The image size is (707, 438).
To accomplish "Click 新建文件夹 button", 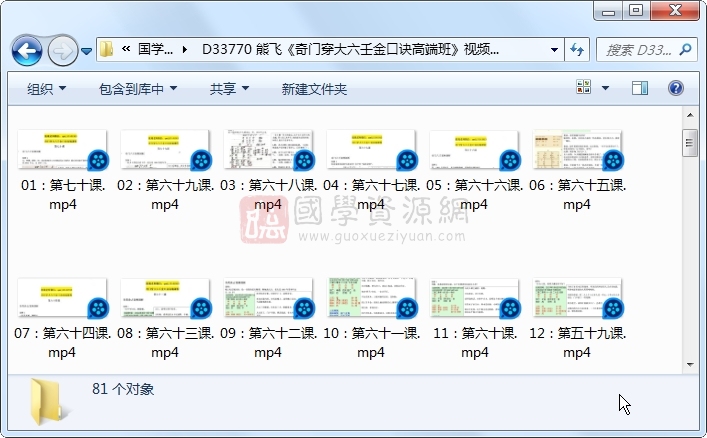I will click(x=314, y=89).
